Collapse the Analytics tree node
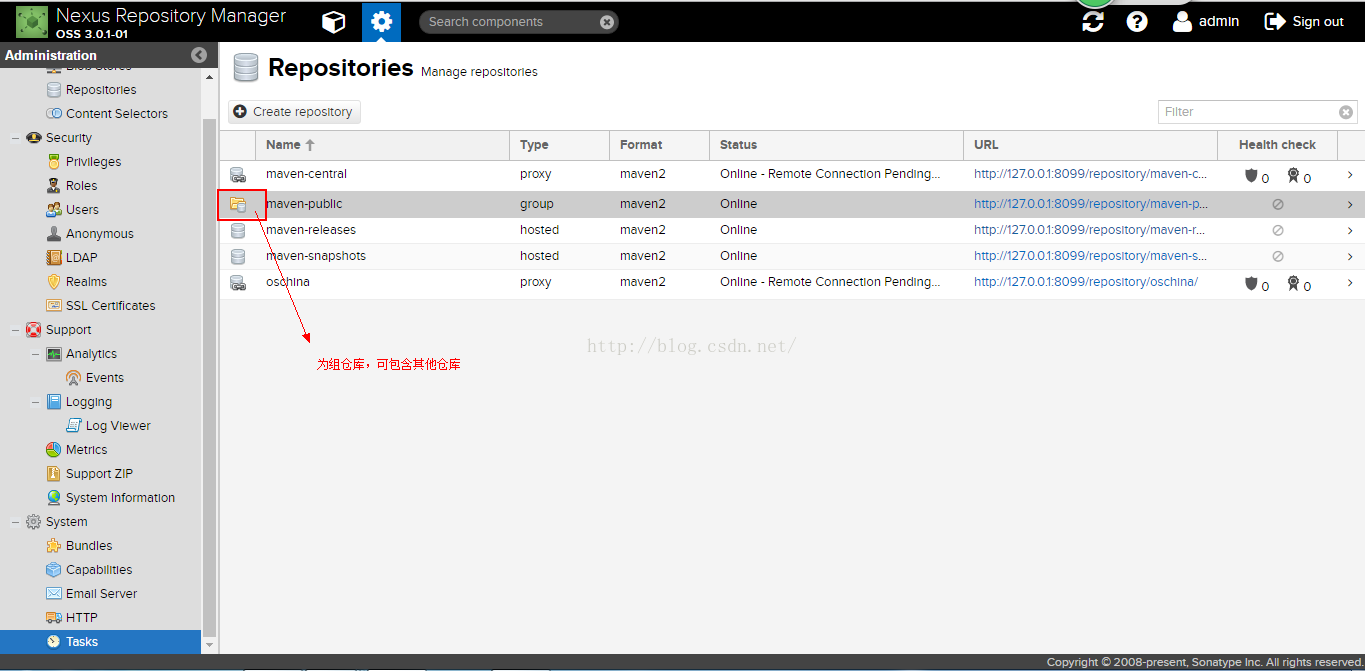Image resolution: width=1365 pixels, height=671 pixels. (35, 354)
